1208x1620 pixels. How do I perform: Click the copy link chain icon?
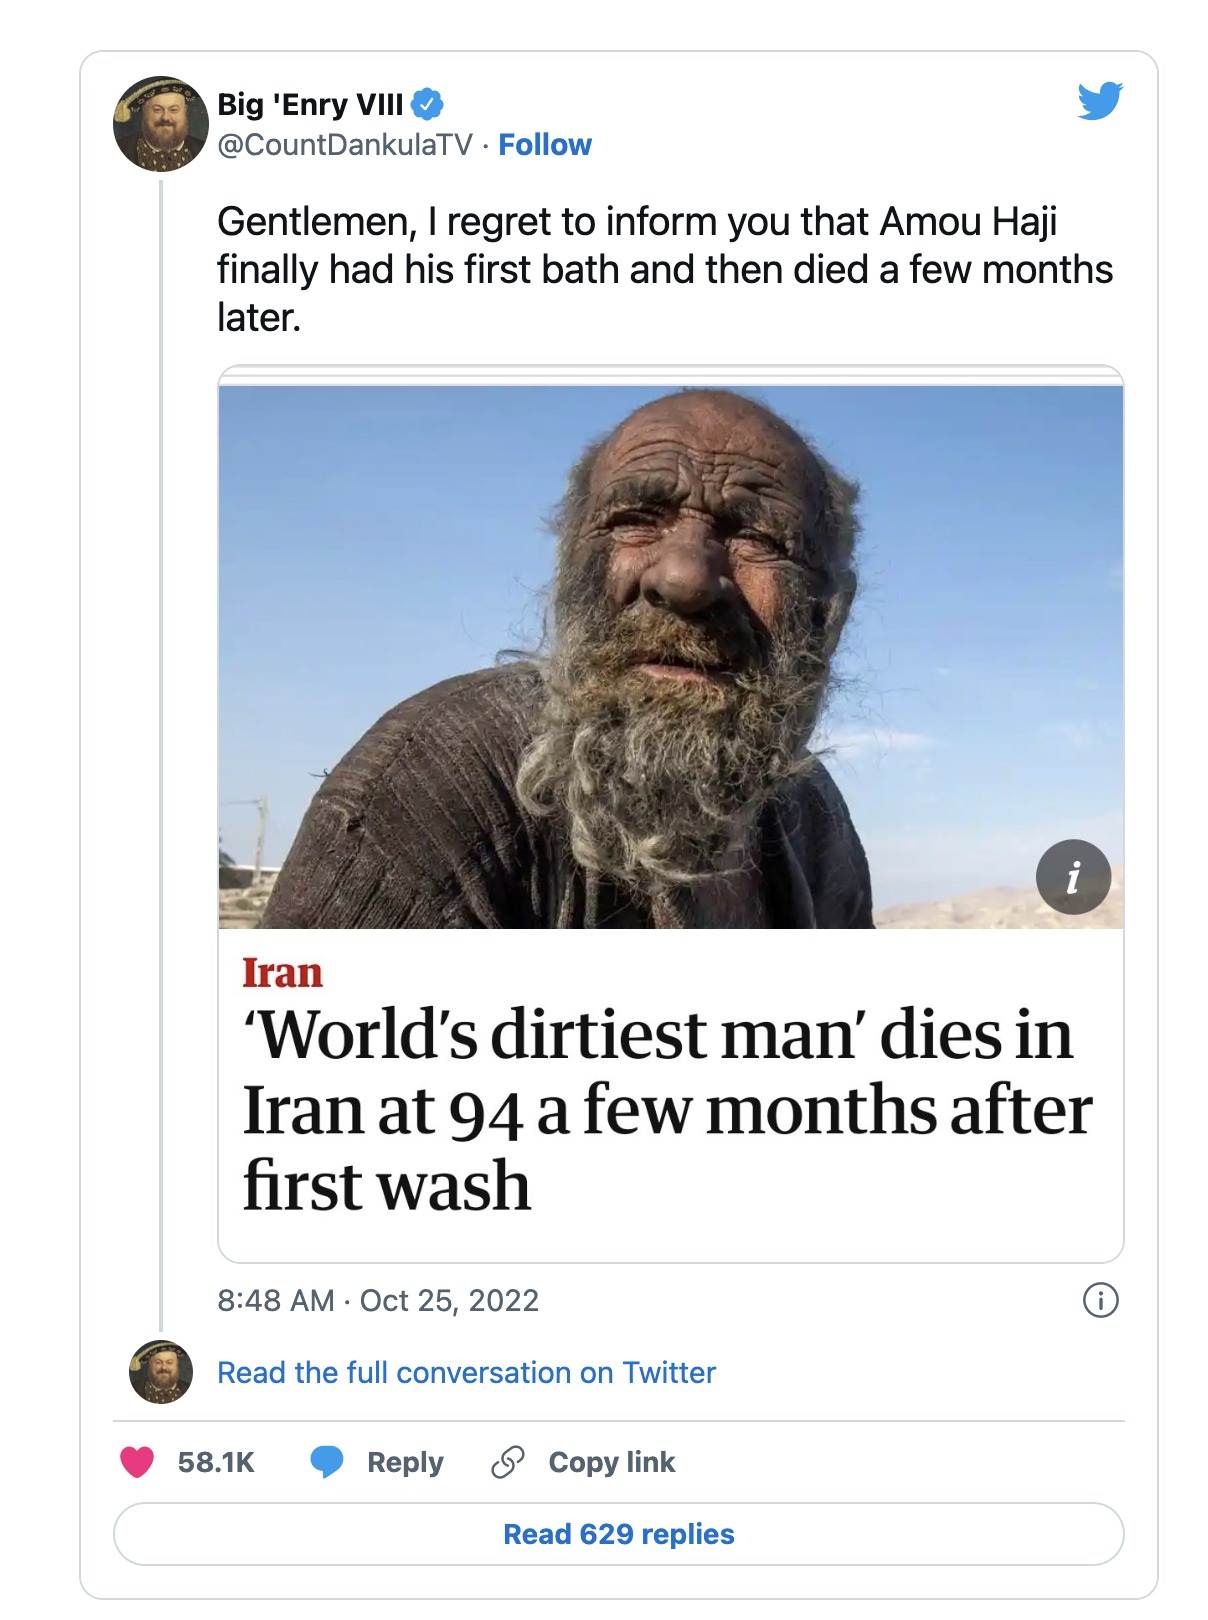pos(508,1462)
